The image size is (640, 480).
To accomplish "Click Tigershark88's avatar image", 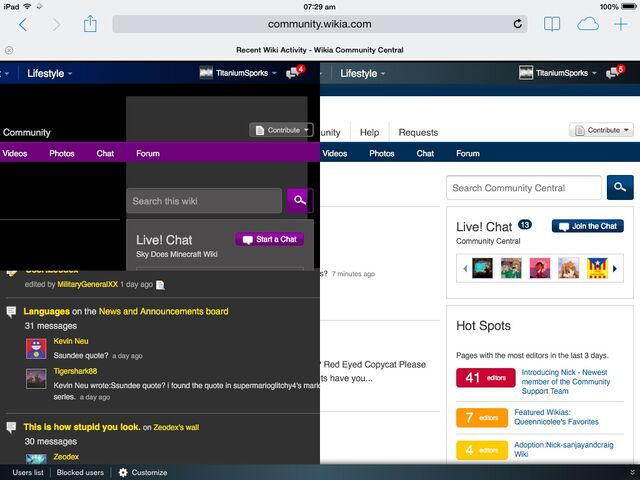I will [x=36, y=378].
